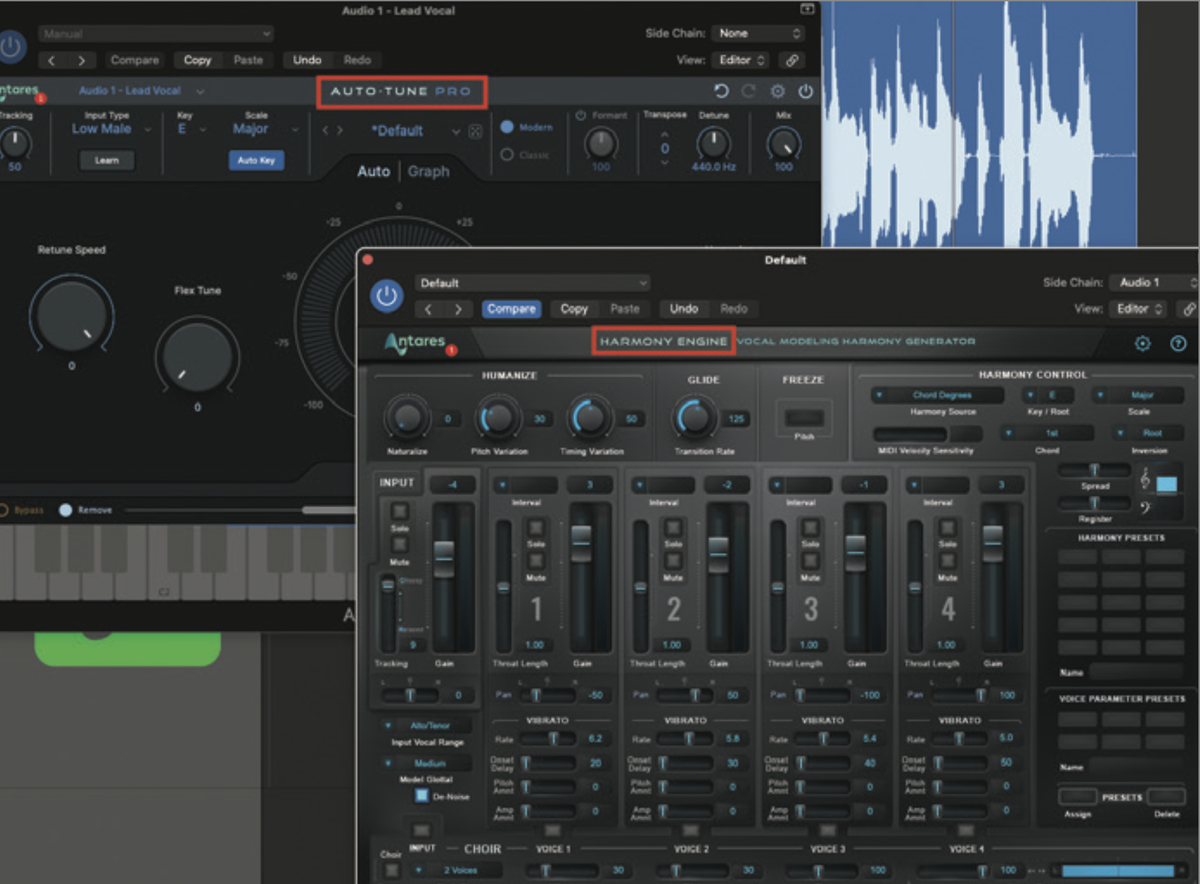The width and height of the screenshot is (1200, 884).
Task: Click the link icon beside the View selector
Action: tap(1188, 309)
